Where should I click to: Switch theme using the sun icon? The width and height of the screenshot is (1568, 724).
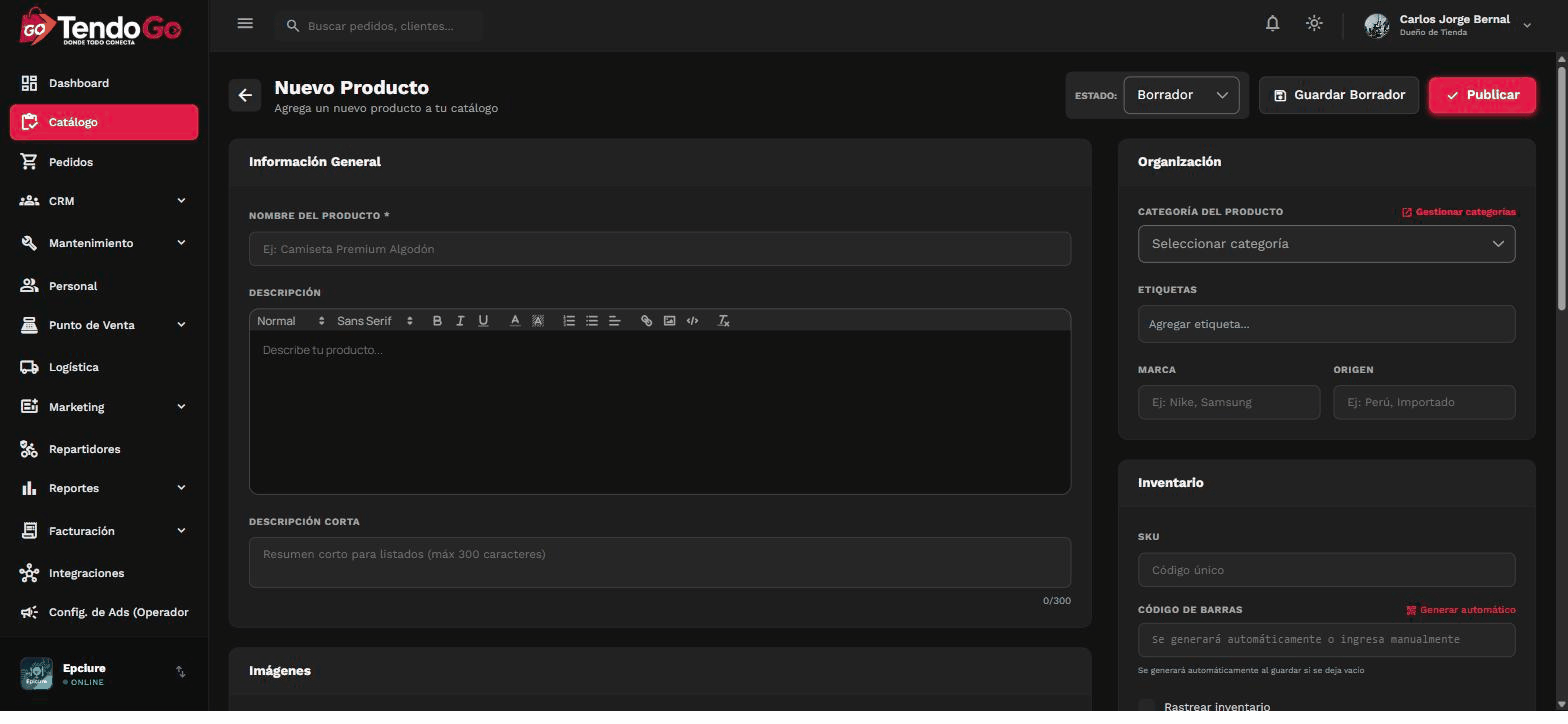click(1314, 24)
